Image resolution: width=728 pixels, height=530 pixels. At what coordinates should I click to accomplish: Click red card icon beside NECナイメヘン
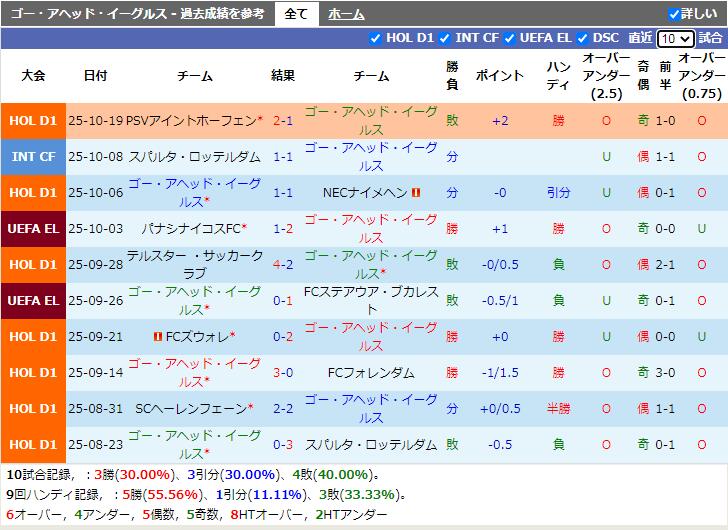coord(416,193)
